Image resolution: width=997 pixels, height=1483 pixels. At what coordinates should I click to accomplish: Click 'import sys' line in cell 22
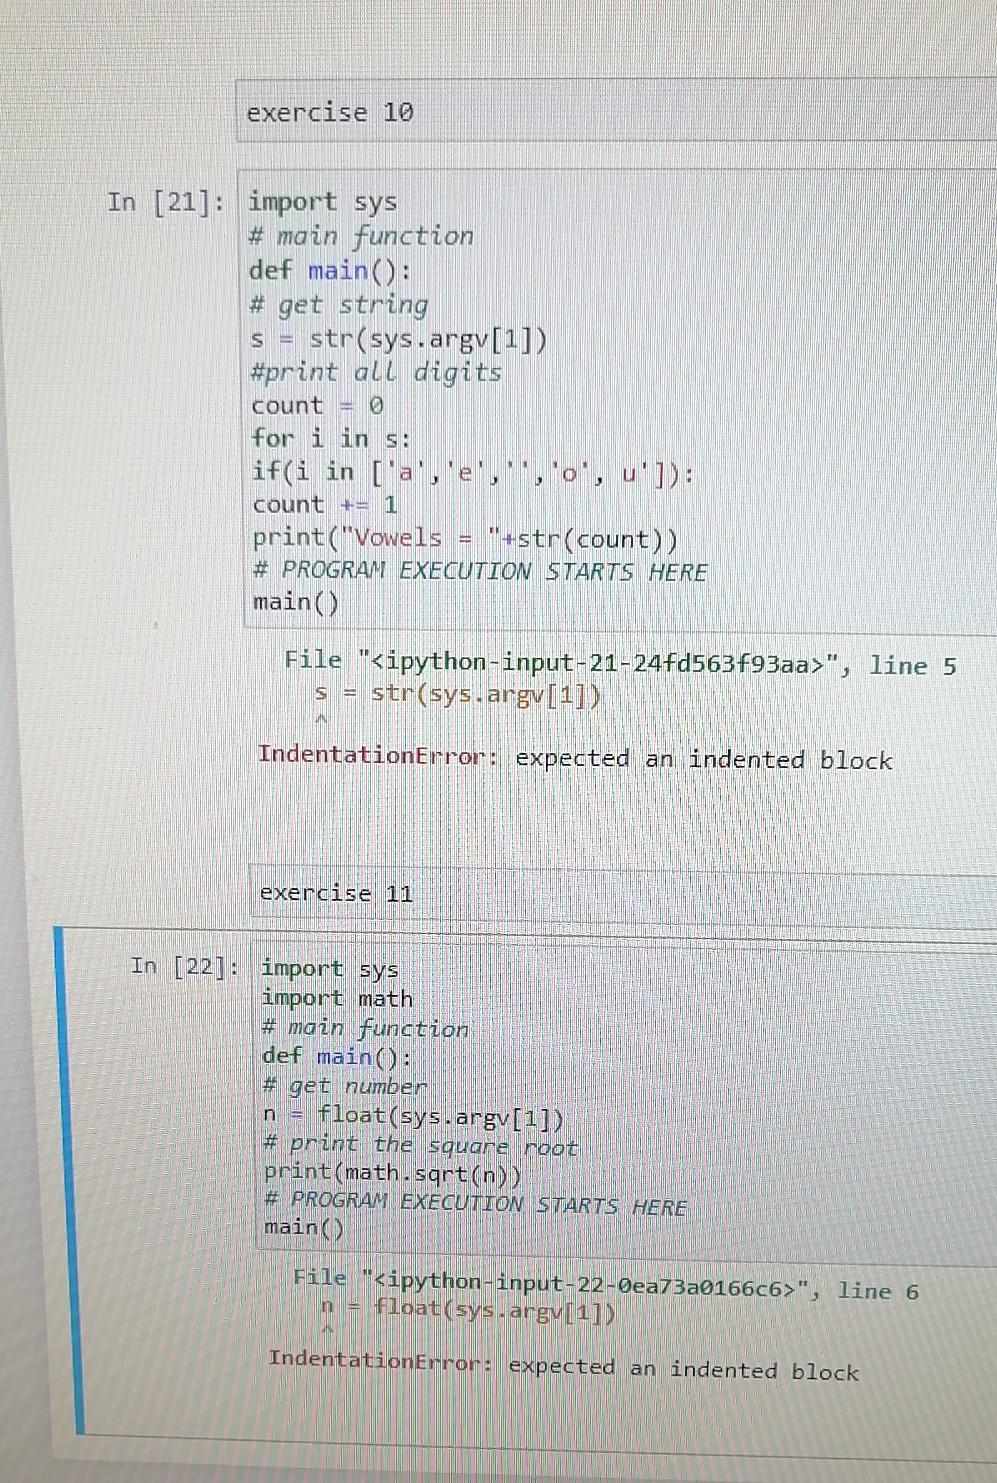(329, 968)
